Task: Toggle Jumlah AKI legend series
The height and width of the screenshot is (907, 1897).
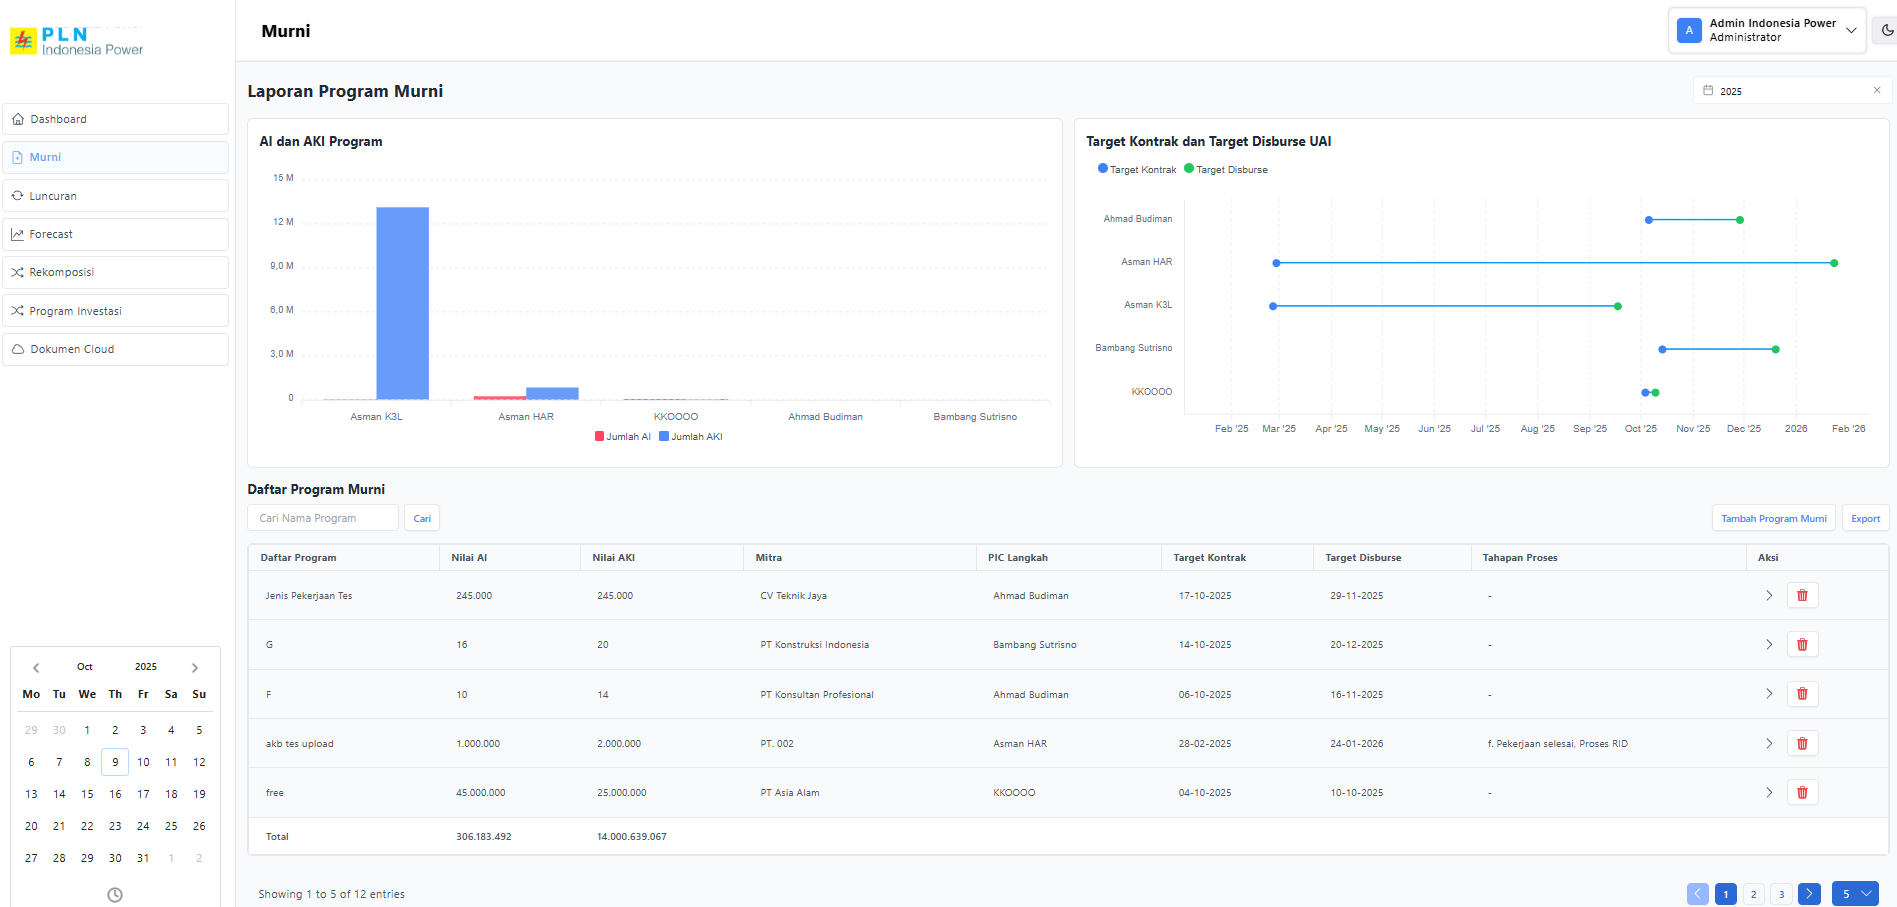Action: coord(690,437)
